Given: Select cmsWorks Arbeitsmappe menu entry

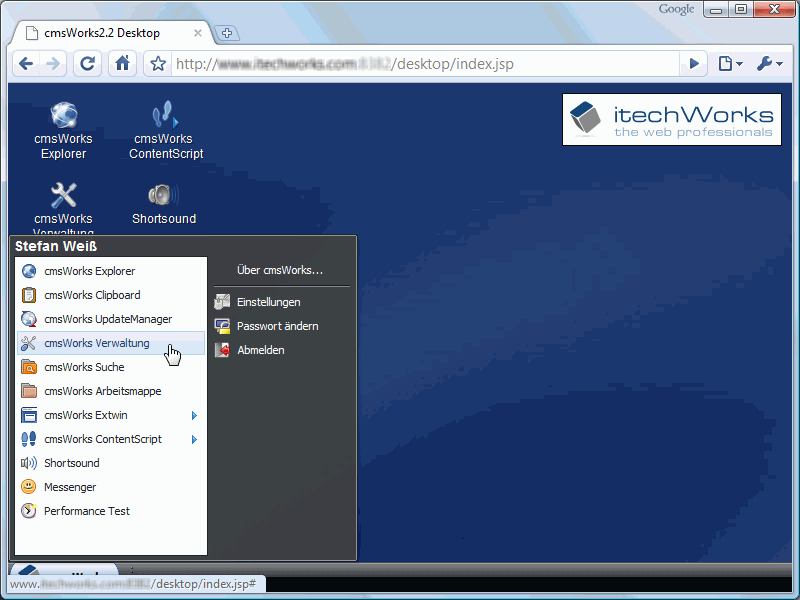Looking at the screenshot, I should pyautogui.click(x=111, y=391).
